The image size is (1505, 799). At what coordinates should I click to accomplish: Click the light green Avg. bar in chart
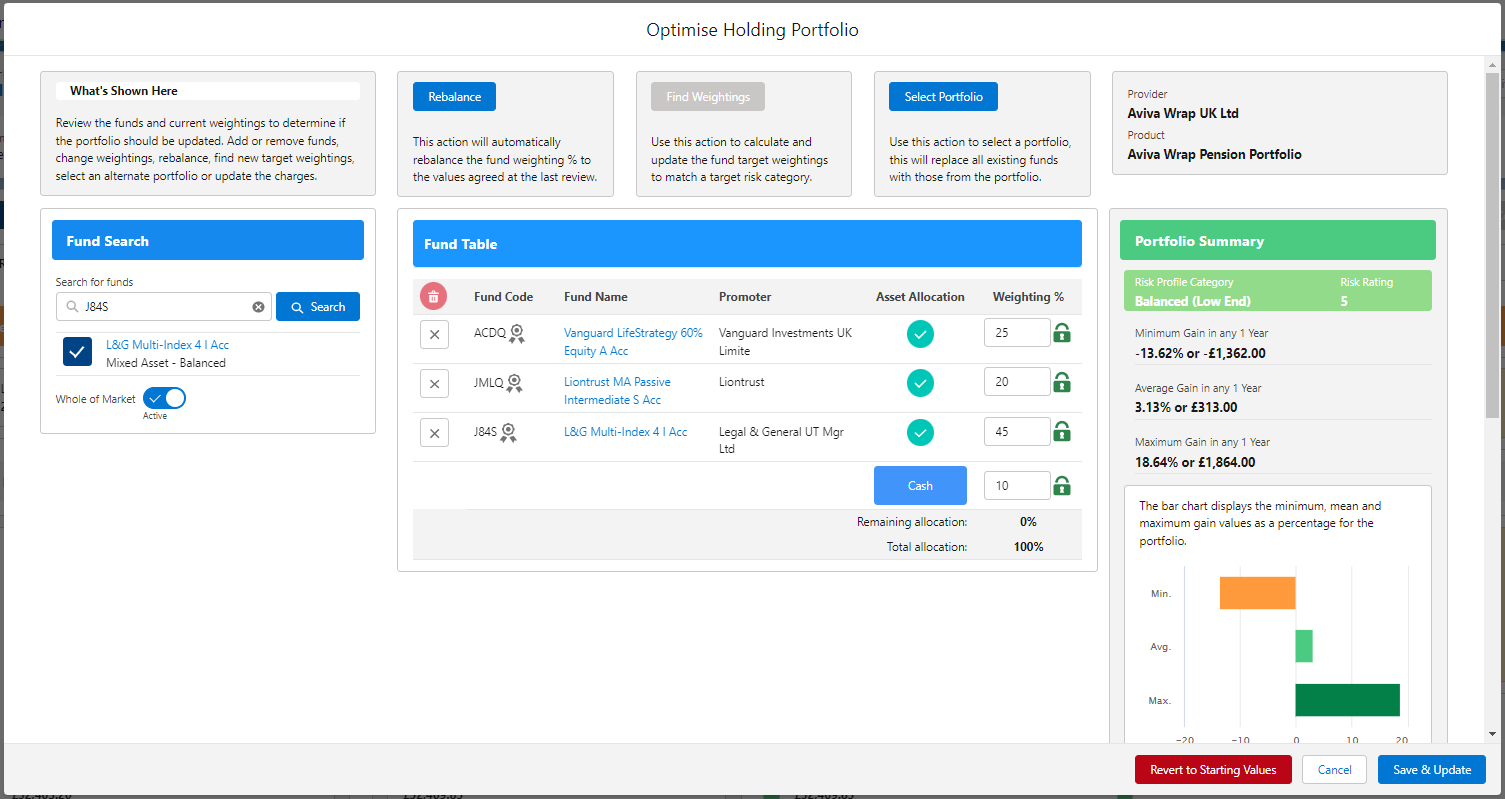coord(1304,646)
